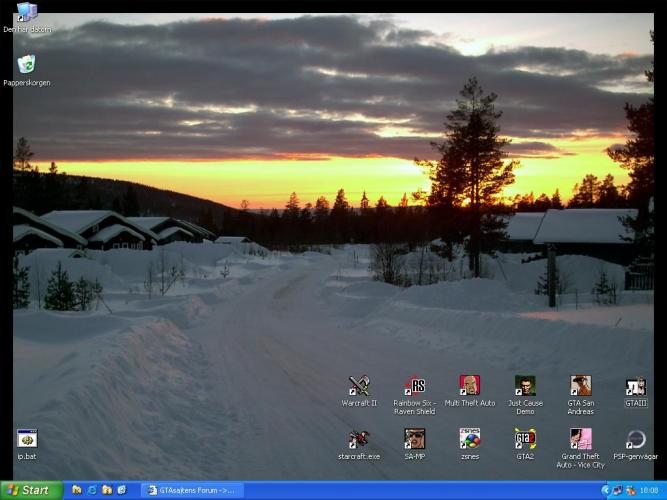Launch Rainbow Six - Raven Shield shortcut

pyautogui.click(x=414, y=386)
